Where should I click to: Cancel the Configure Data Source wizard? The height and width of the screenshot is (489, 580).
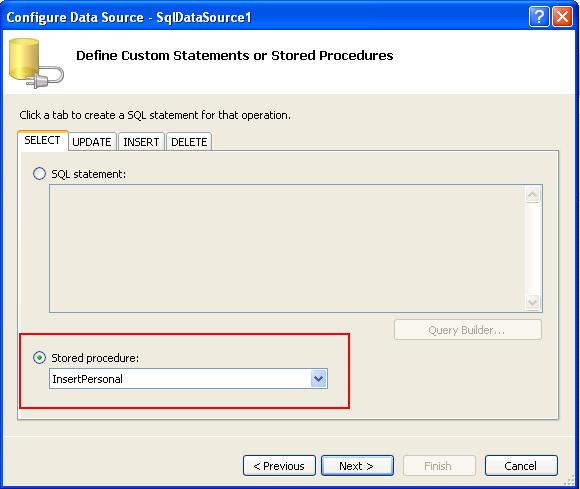521,466
